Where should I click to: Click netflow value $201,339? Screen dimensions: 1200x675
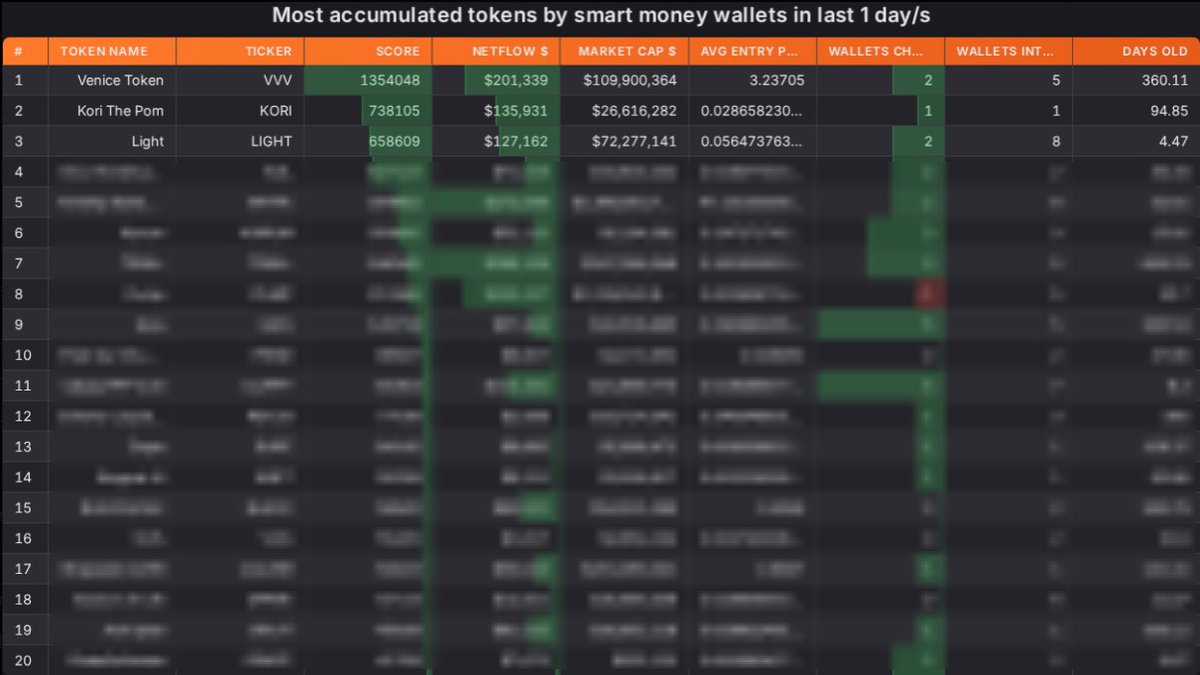click(x=516, y=80)
